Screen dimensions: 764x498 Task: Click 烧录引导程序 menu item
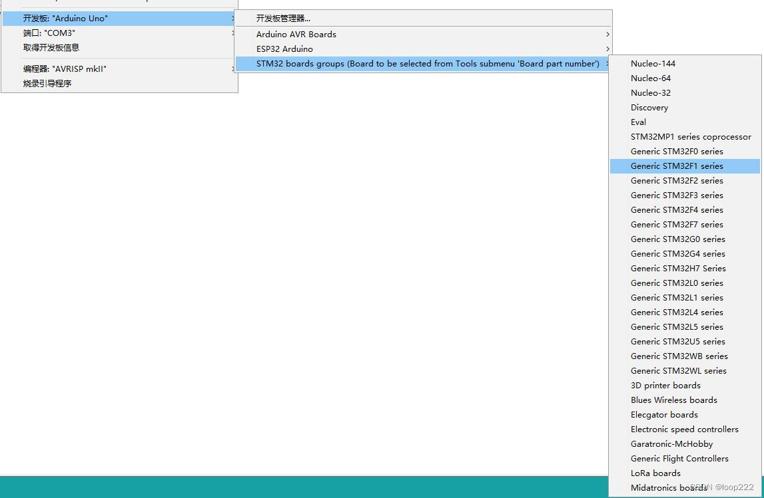pyautogui.click(x=119, y=83)
